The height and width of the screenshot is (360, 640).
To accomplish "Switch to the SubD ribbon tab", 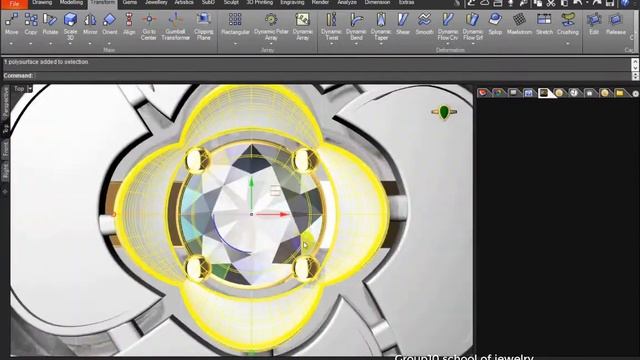I will tap(208, 3).
